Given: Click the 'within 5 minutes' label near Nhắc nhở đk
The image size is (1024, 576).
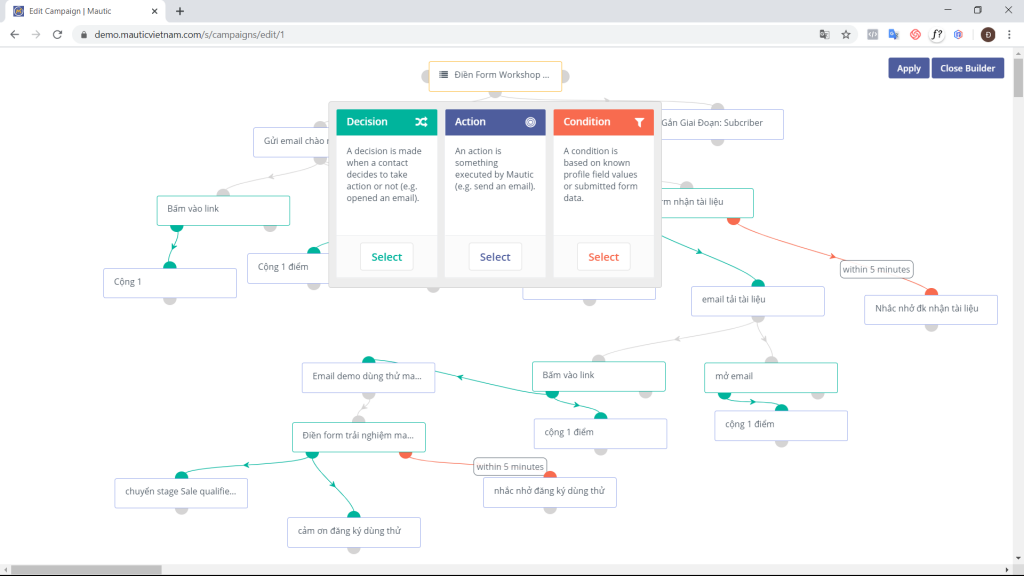Looking at the screenshot, I should [876, 269].
